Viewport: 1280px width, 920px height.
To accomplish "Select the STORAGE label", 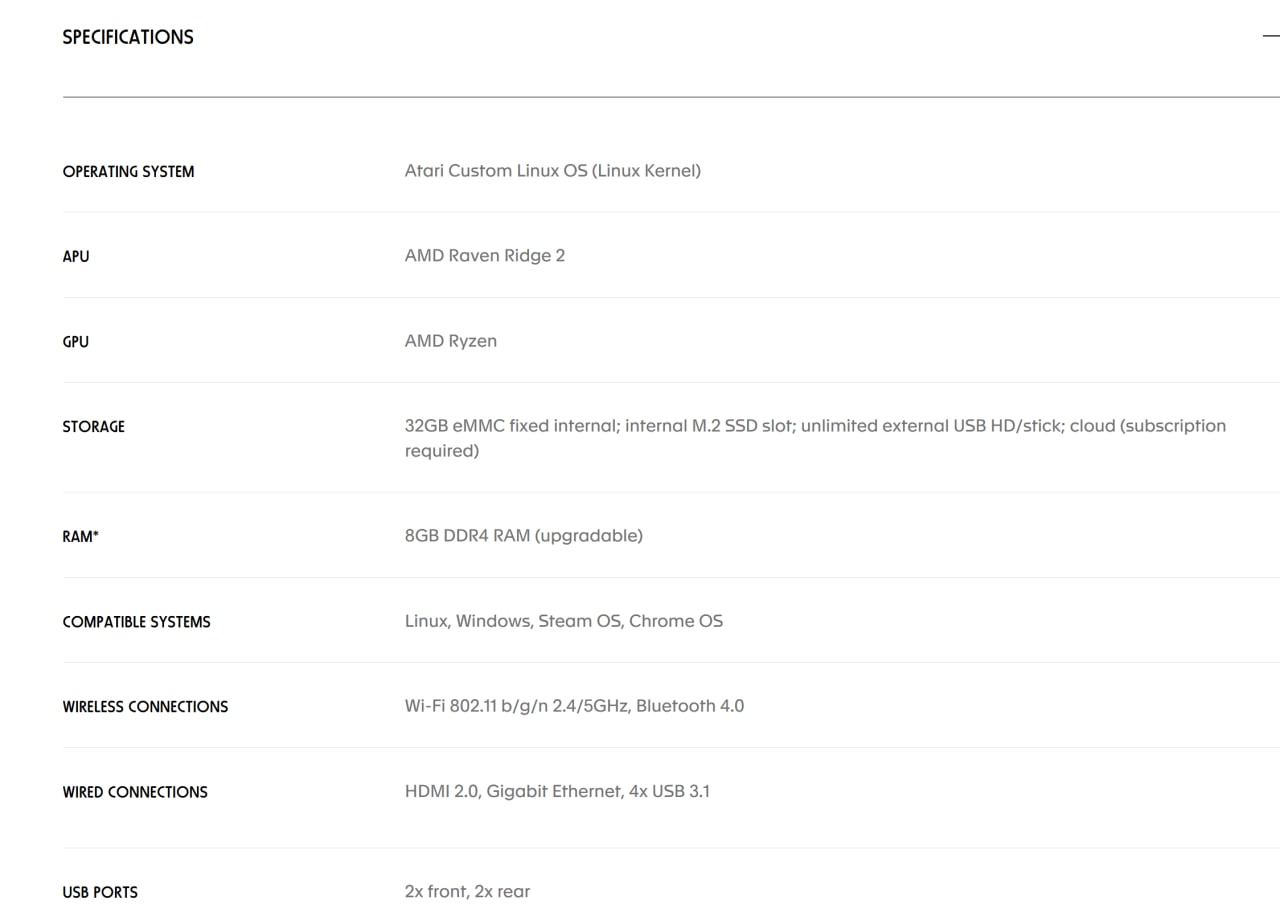I will [94, 427].
